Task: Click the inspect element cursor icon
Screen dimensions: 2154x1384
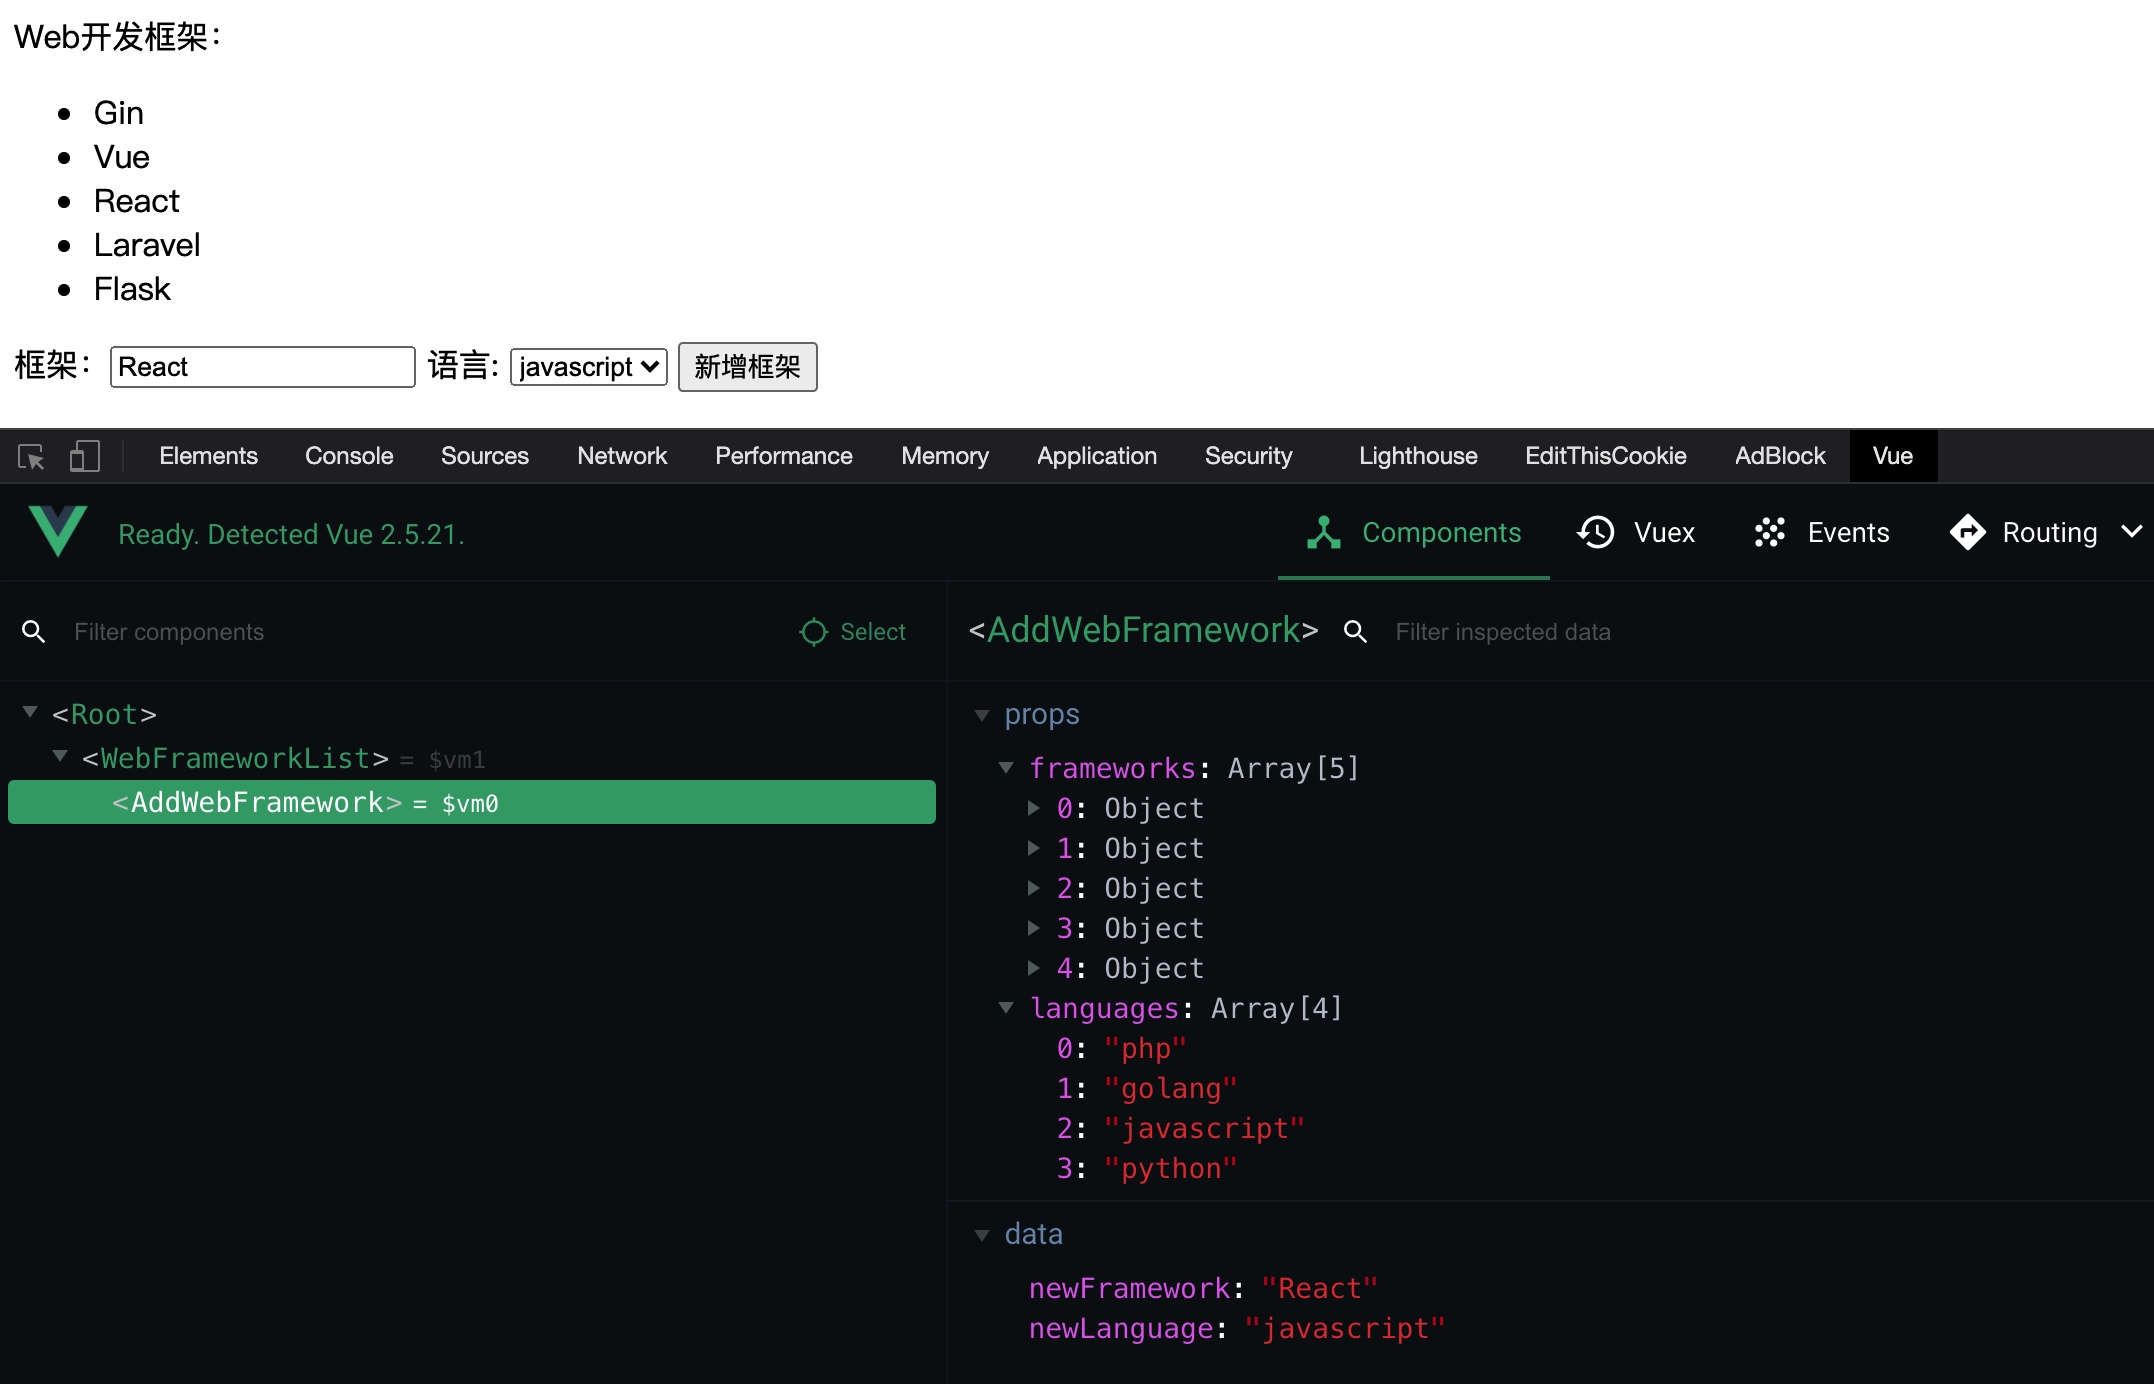Action: tap(31, 457)
